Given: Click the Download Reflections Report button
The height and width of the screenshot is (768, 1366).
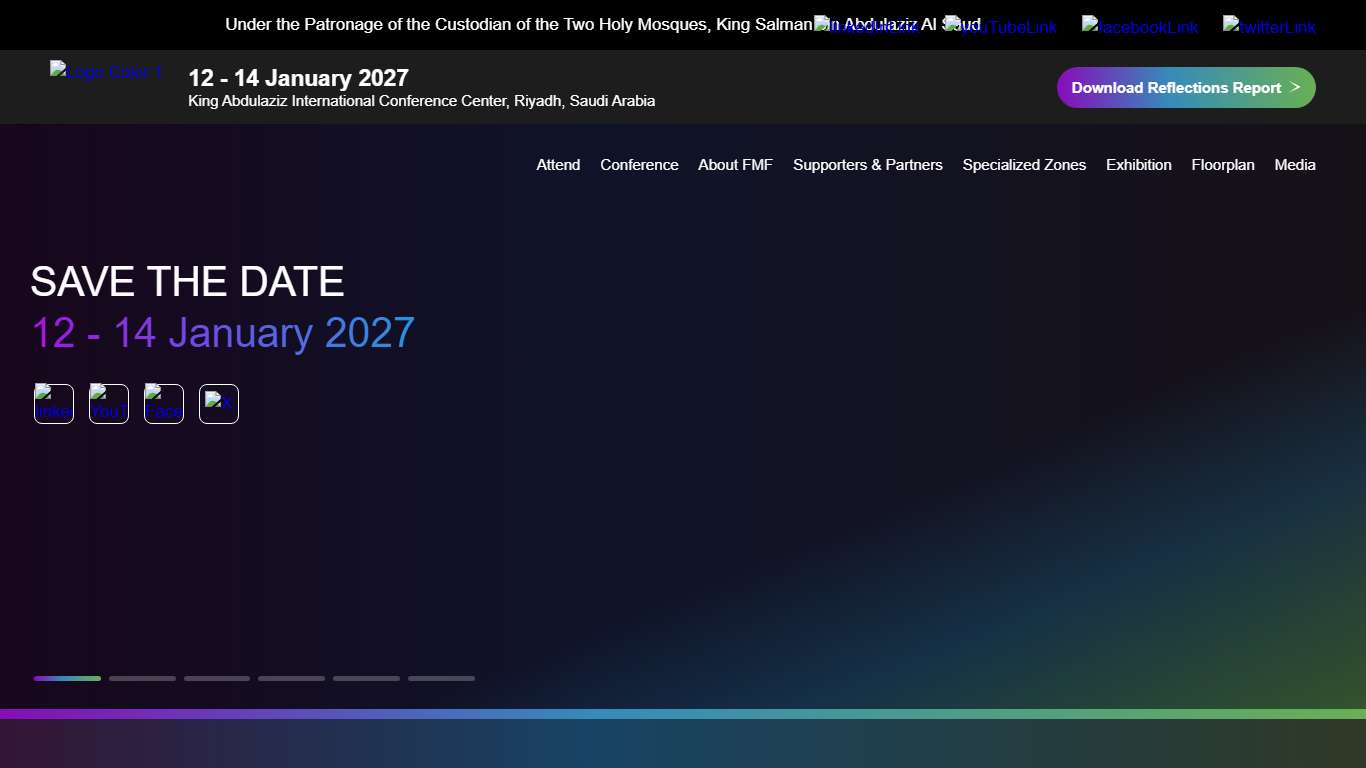Looking at the screenshot, I should pyautogui.click(x=1186, y=87).
